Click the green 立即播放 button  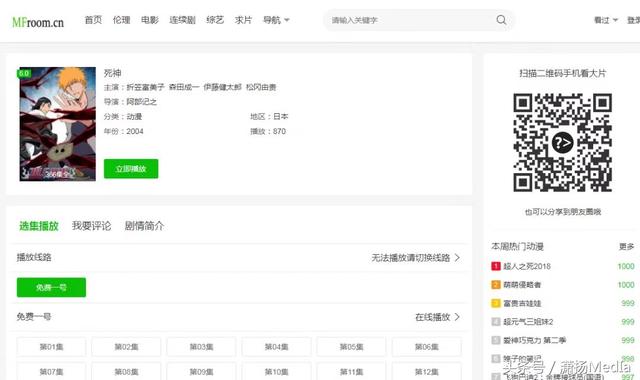click(x=131, y=169)
